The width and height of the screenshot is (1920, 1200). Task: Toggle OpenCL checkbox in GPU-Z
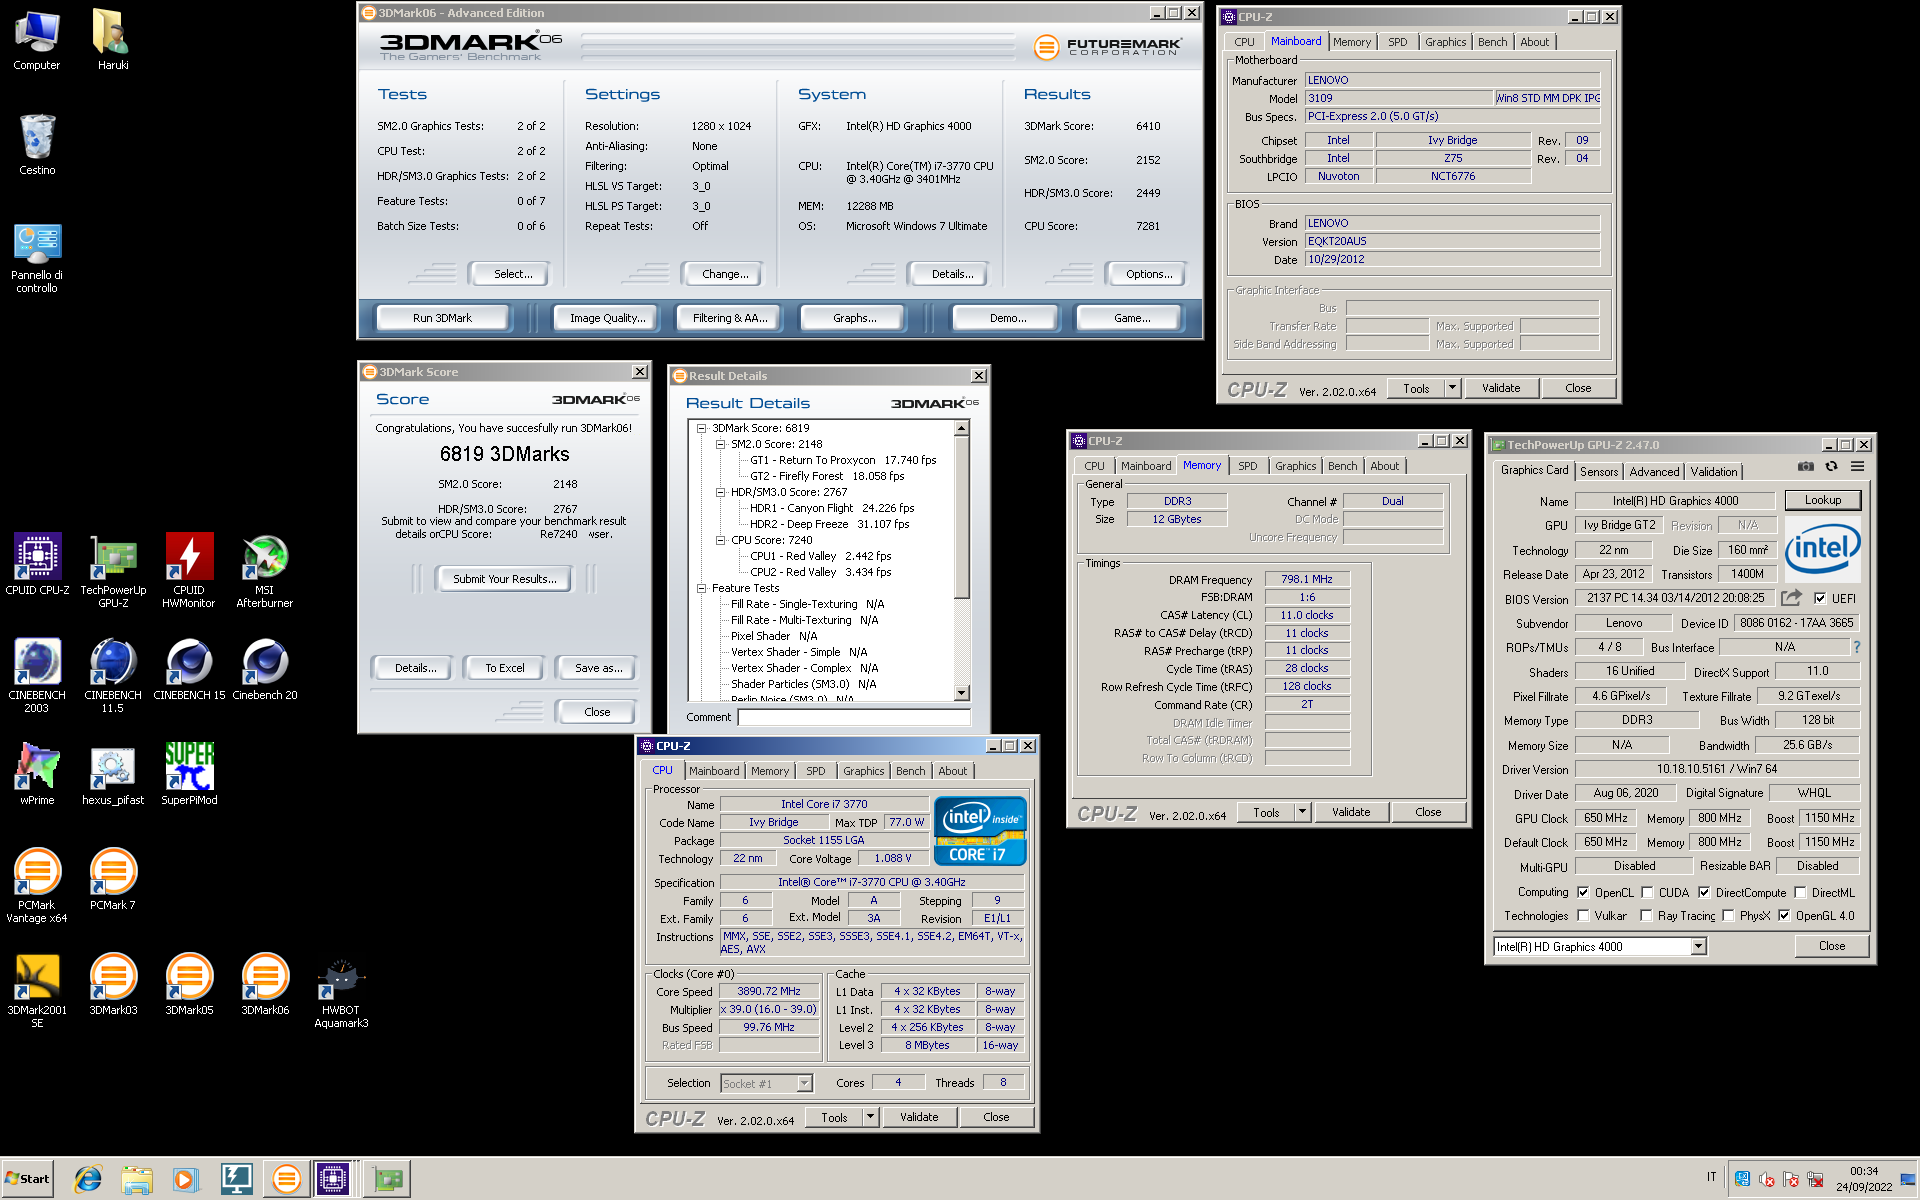tap(1583, 893)
